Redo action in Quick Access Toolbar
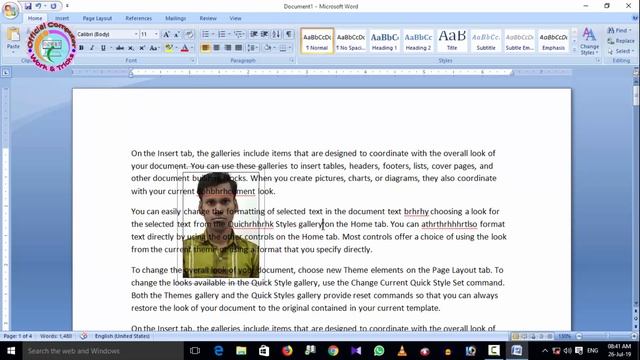Screen dimensions: 640x360 pos(53,6)
